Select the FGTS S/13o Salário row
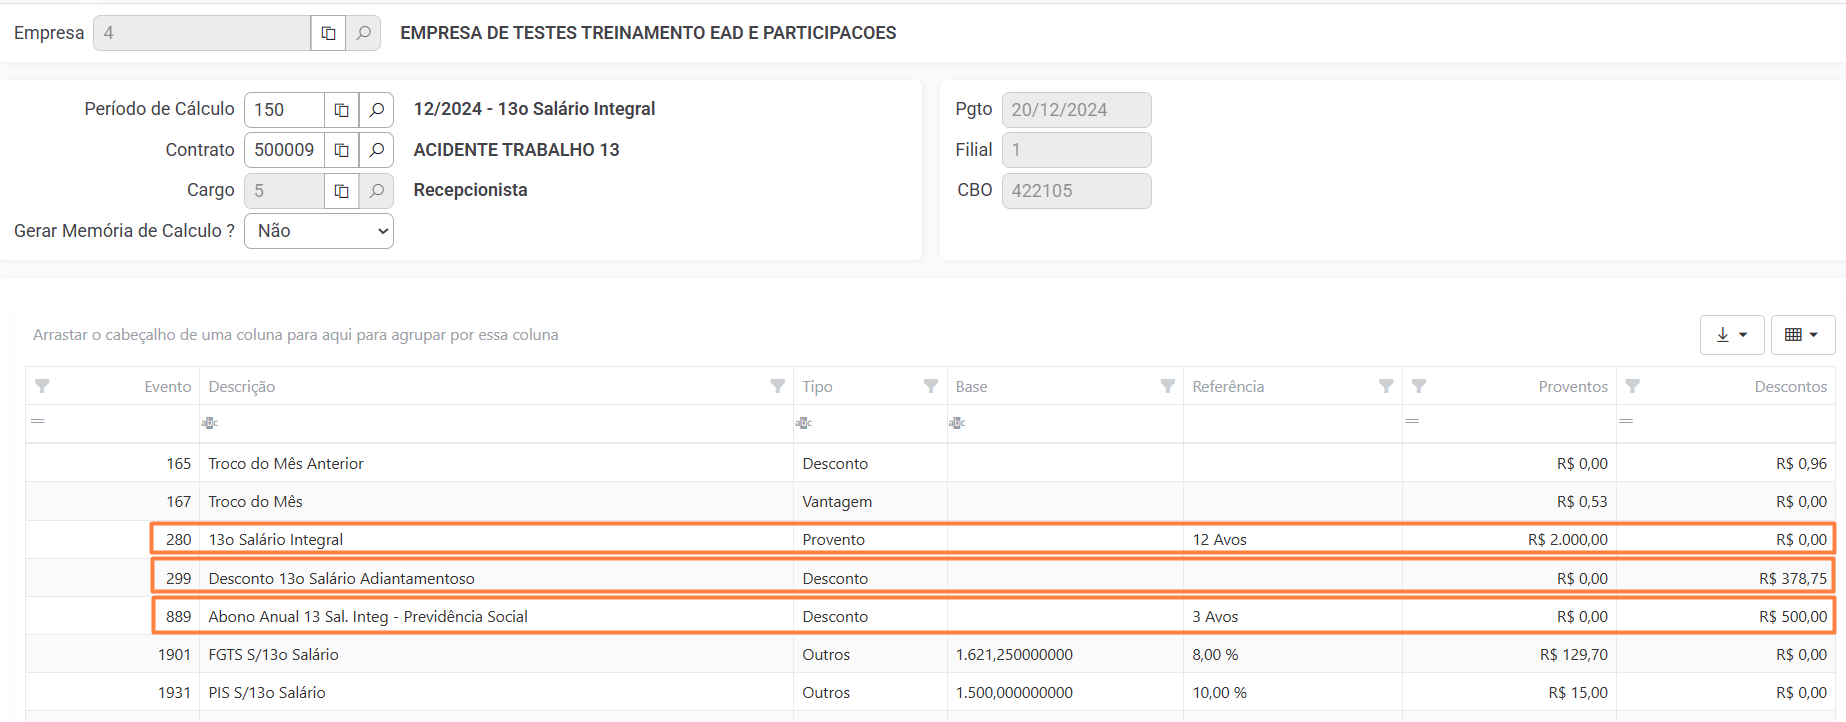1846x722 pixels. click(x=500, y=655)
